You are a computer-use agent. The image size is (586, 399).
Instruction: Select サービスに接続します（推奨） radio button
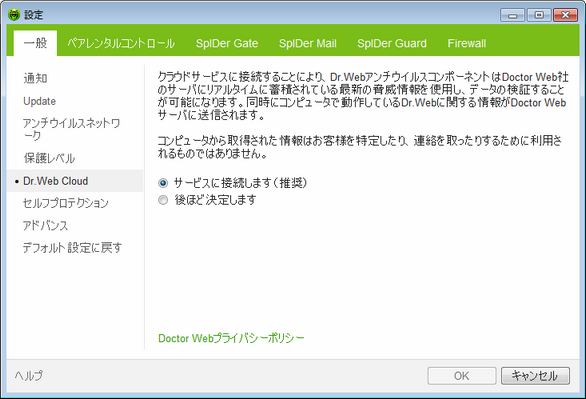tap(163, 183)
